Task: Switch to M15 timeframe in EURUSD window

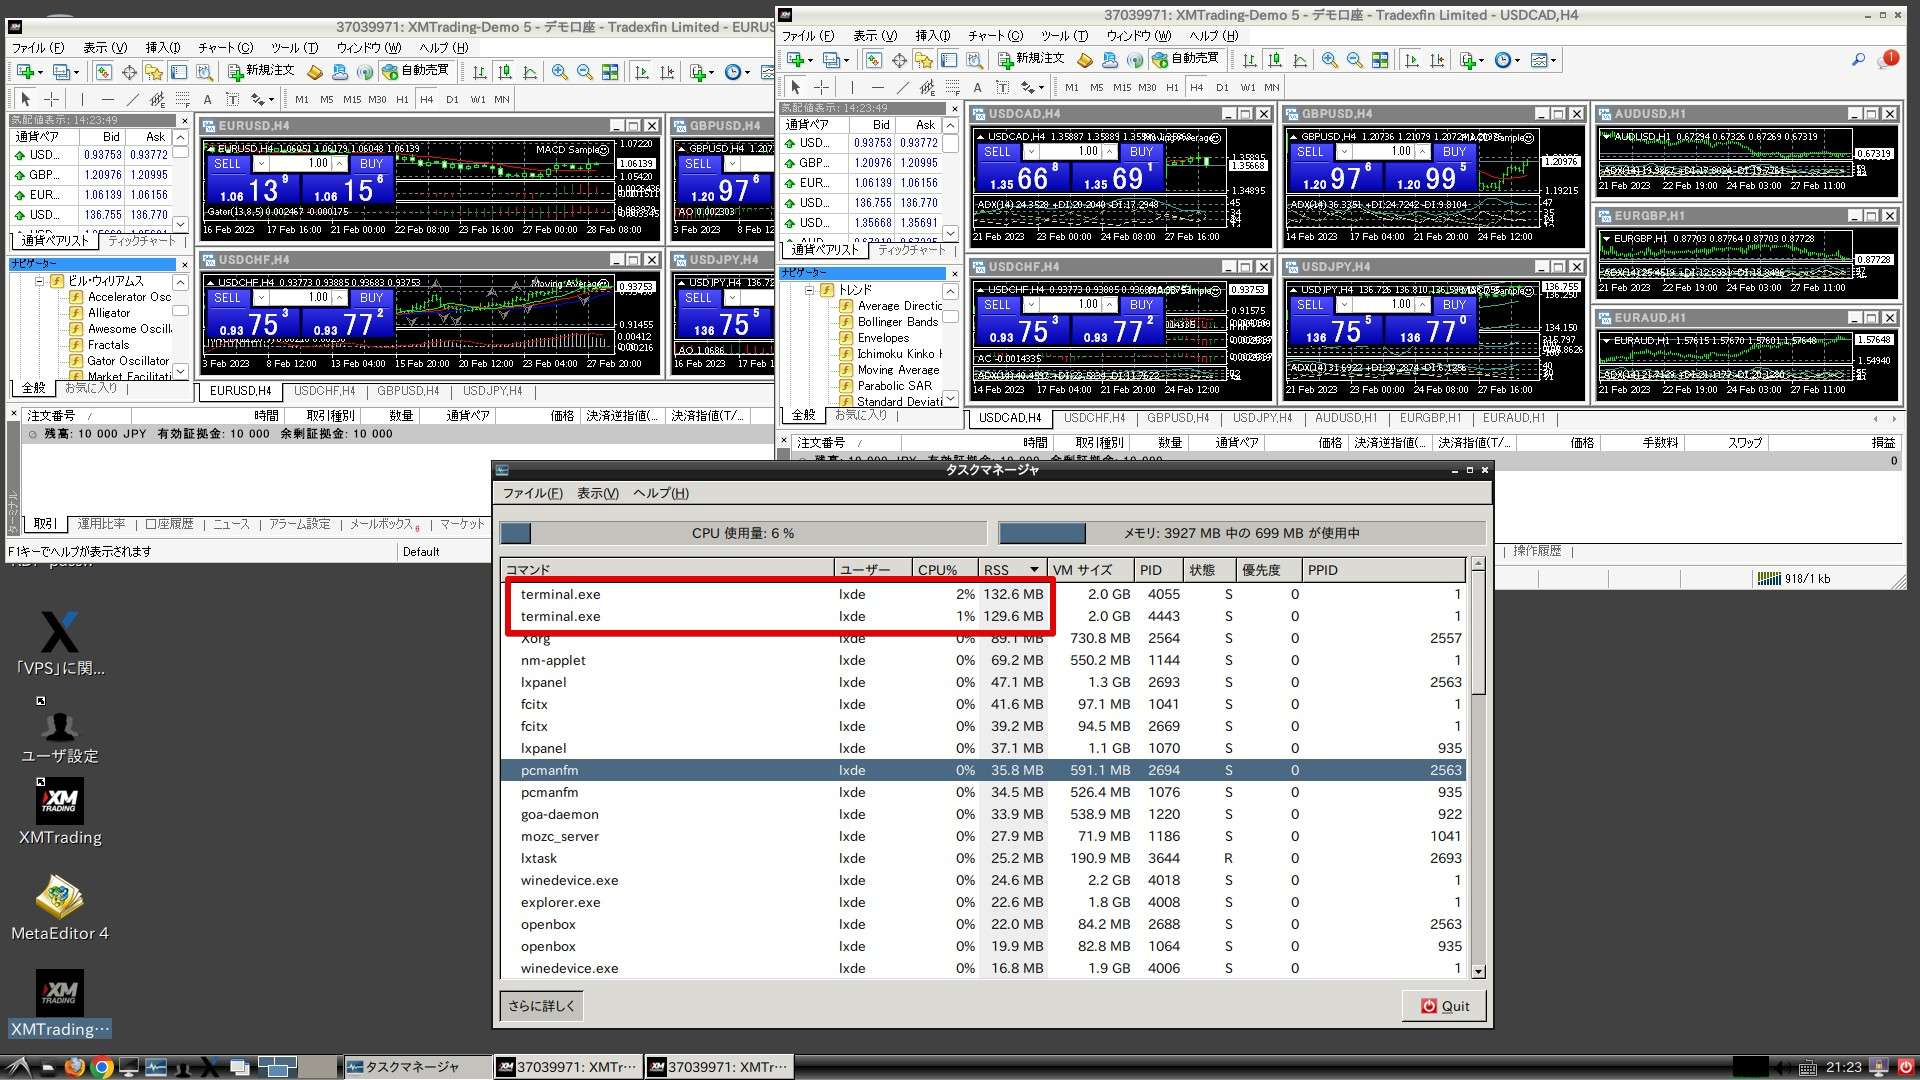Action: coord(352,99)
